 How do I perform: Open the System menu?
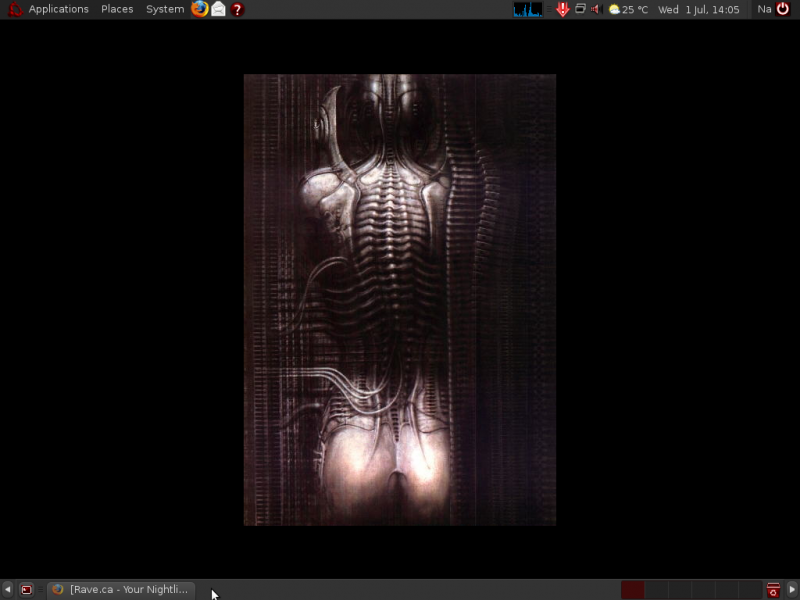165,9
